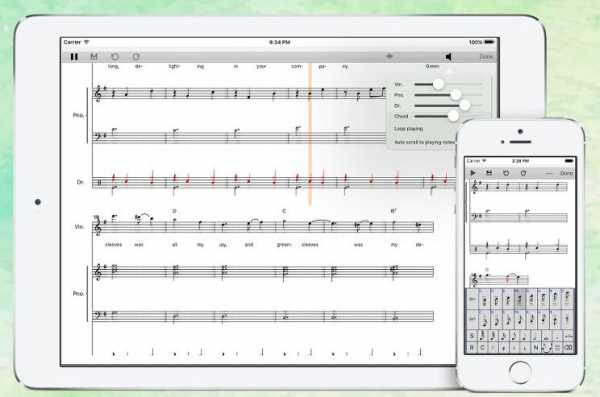Select the S key on note keyboard
600x397 pixels.
coord(471,336)
